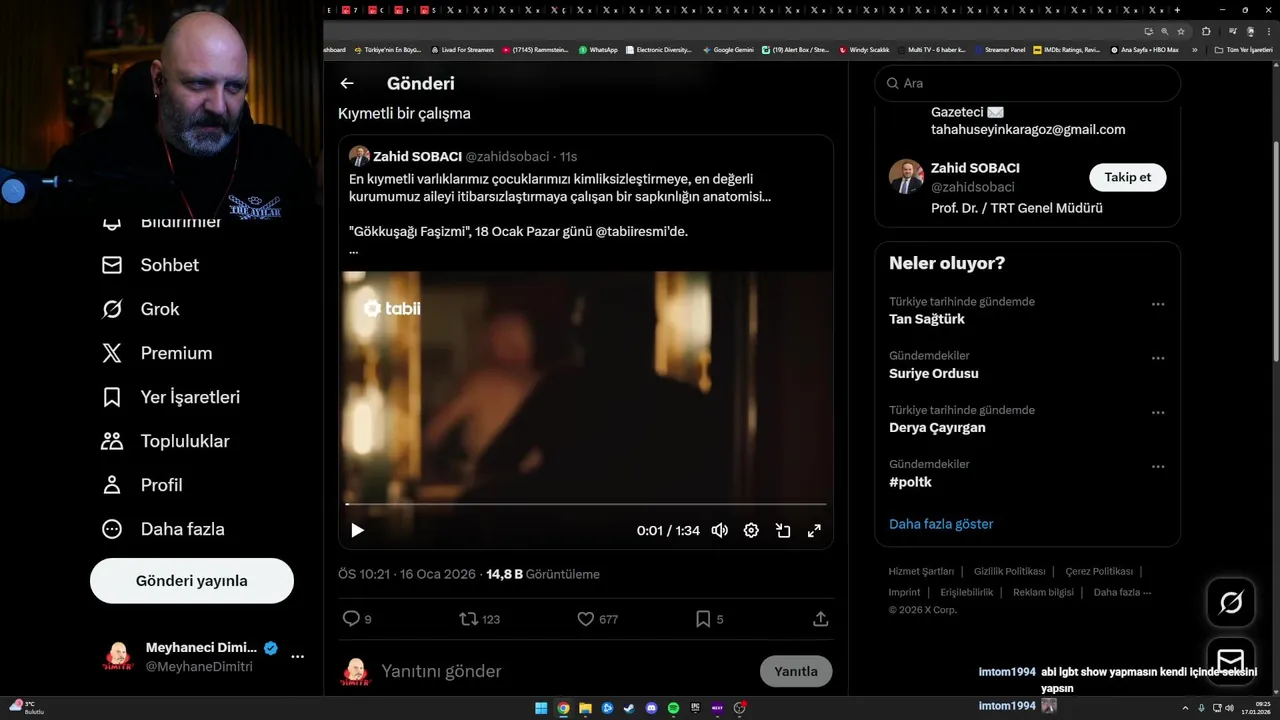Open the Google Gemini bookmark
The width and height of the screenshot is (1280, 720).
[728, 49]
